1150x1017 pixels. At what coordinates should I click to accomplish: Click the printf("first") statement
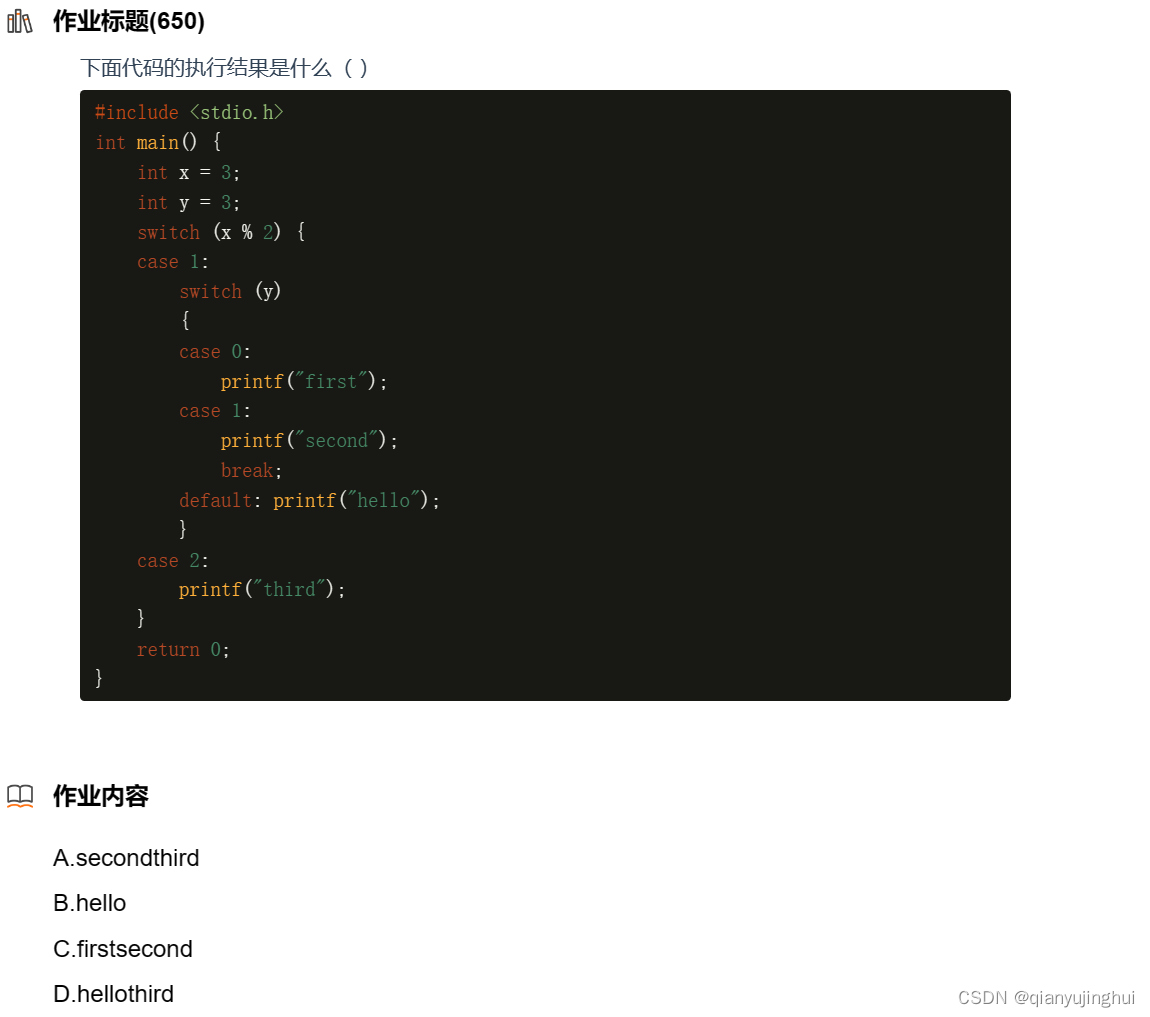[x=304, y=381]
